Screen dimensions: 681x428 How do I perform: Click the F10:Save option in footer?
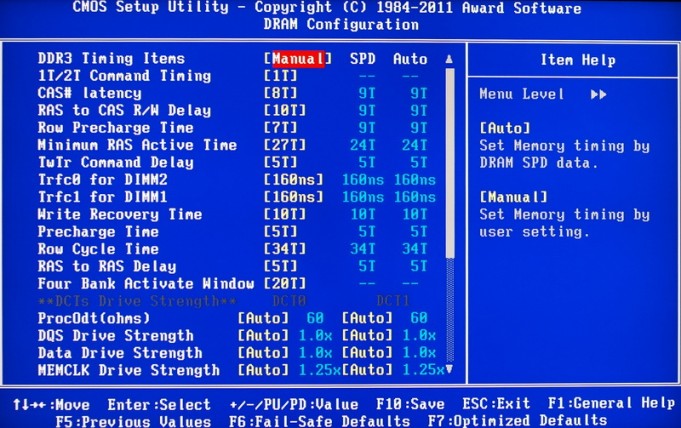(411, 404)
